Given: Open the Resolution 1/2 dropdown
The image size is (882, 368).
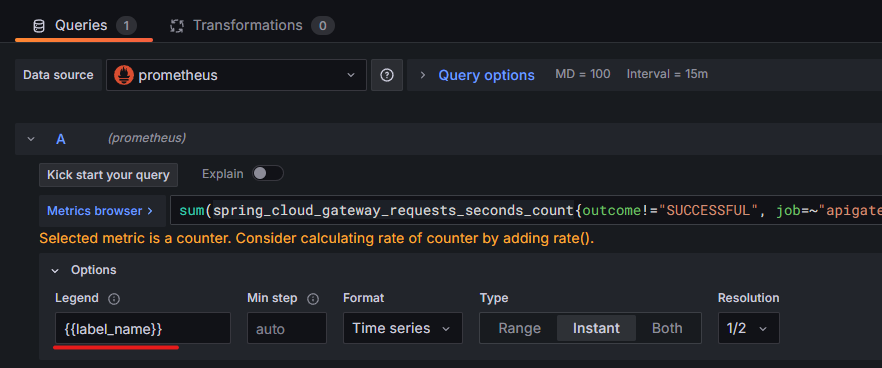Looking at the screenshot, I should click(x=749, y=328).
